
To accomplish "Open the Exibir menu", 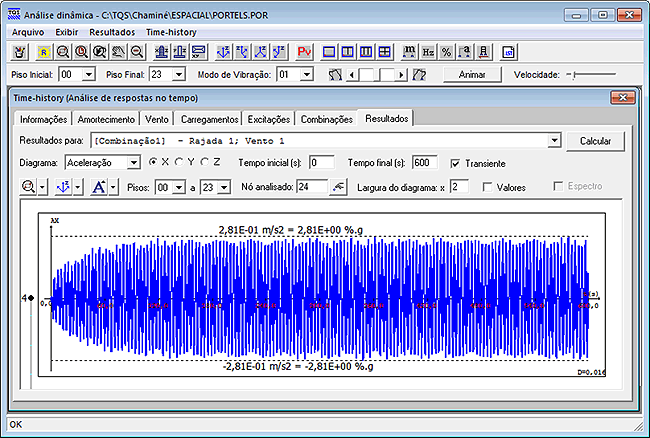I will [x=67, y=32].
